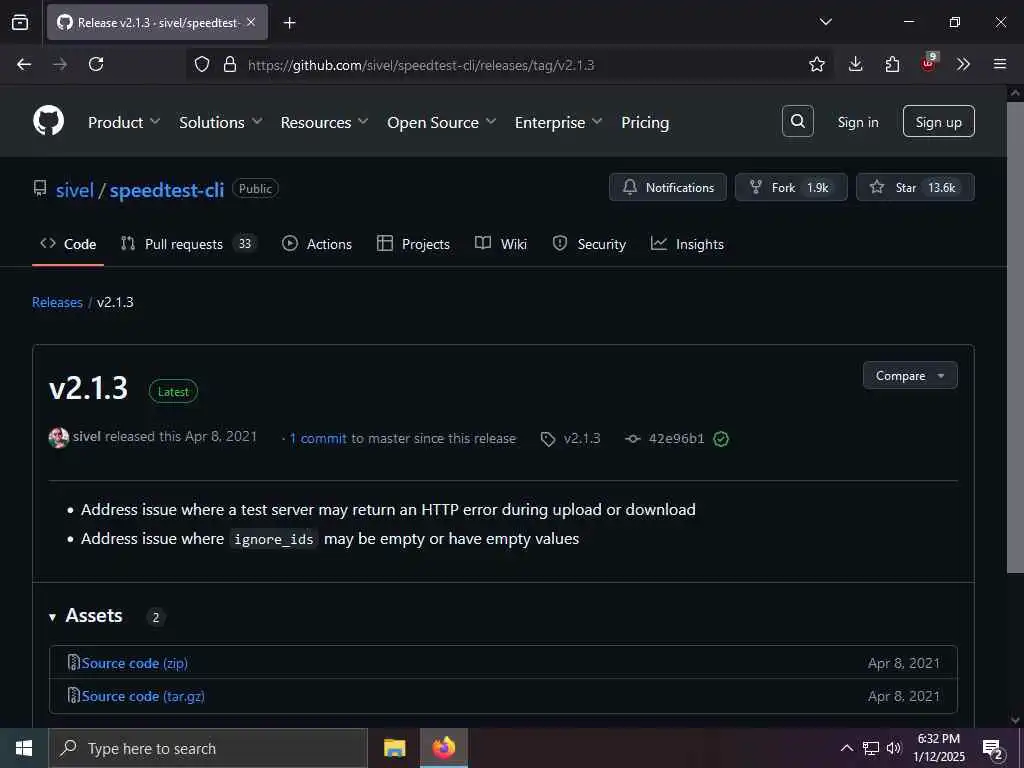Open File Explorer from the taskbar

pos(394,748)
